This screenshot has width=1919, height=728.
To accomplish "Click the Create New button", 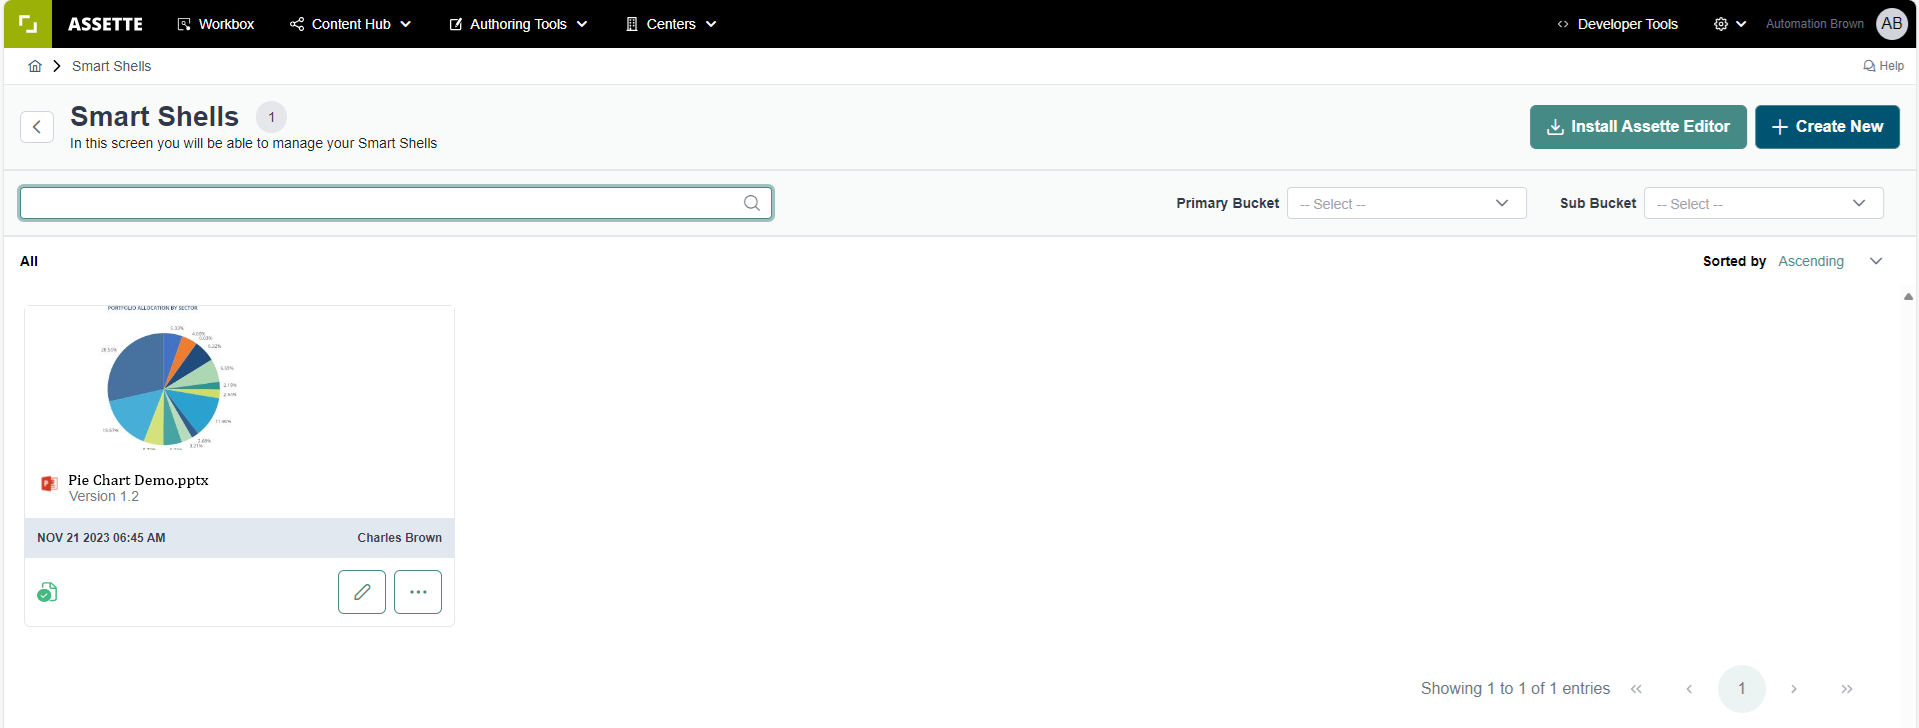I will tap(1826, 127).
